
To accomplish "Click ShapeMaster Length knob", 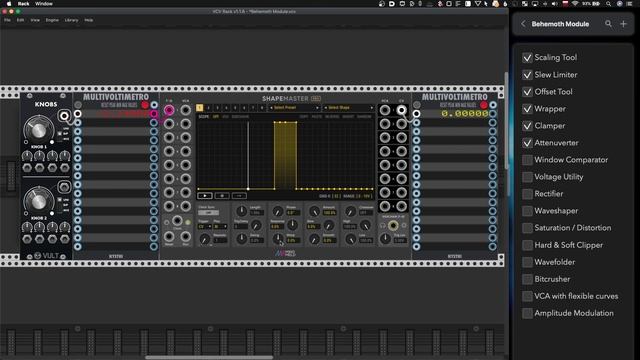I will pos(242,211).
